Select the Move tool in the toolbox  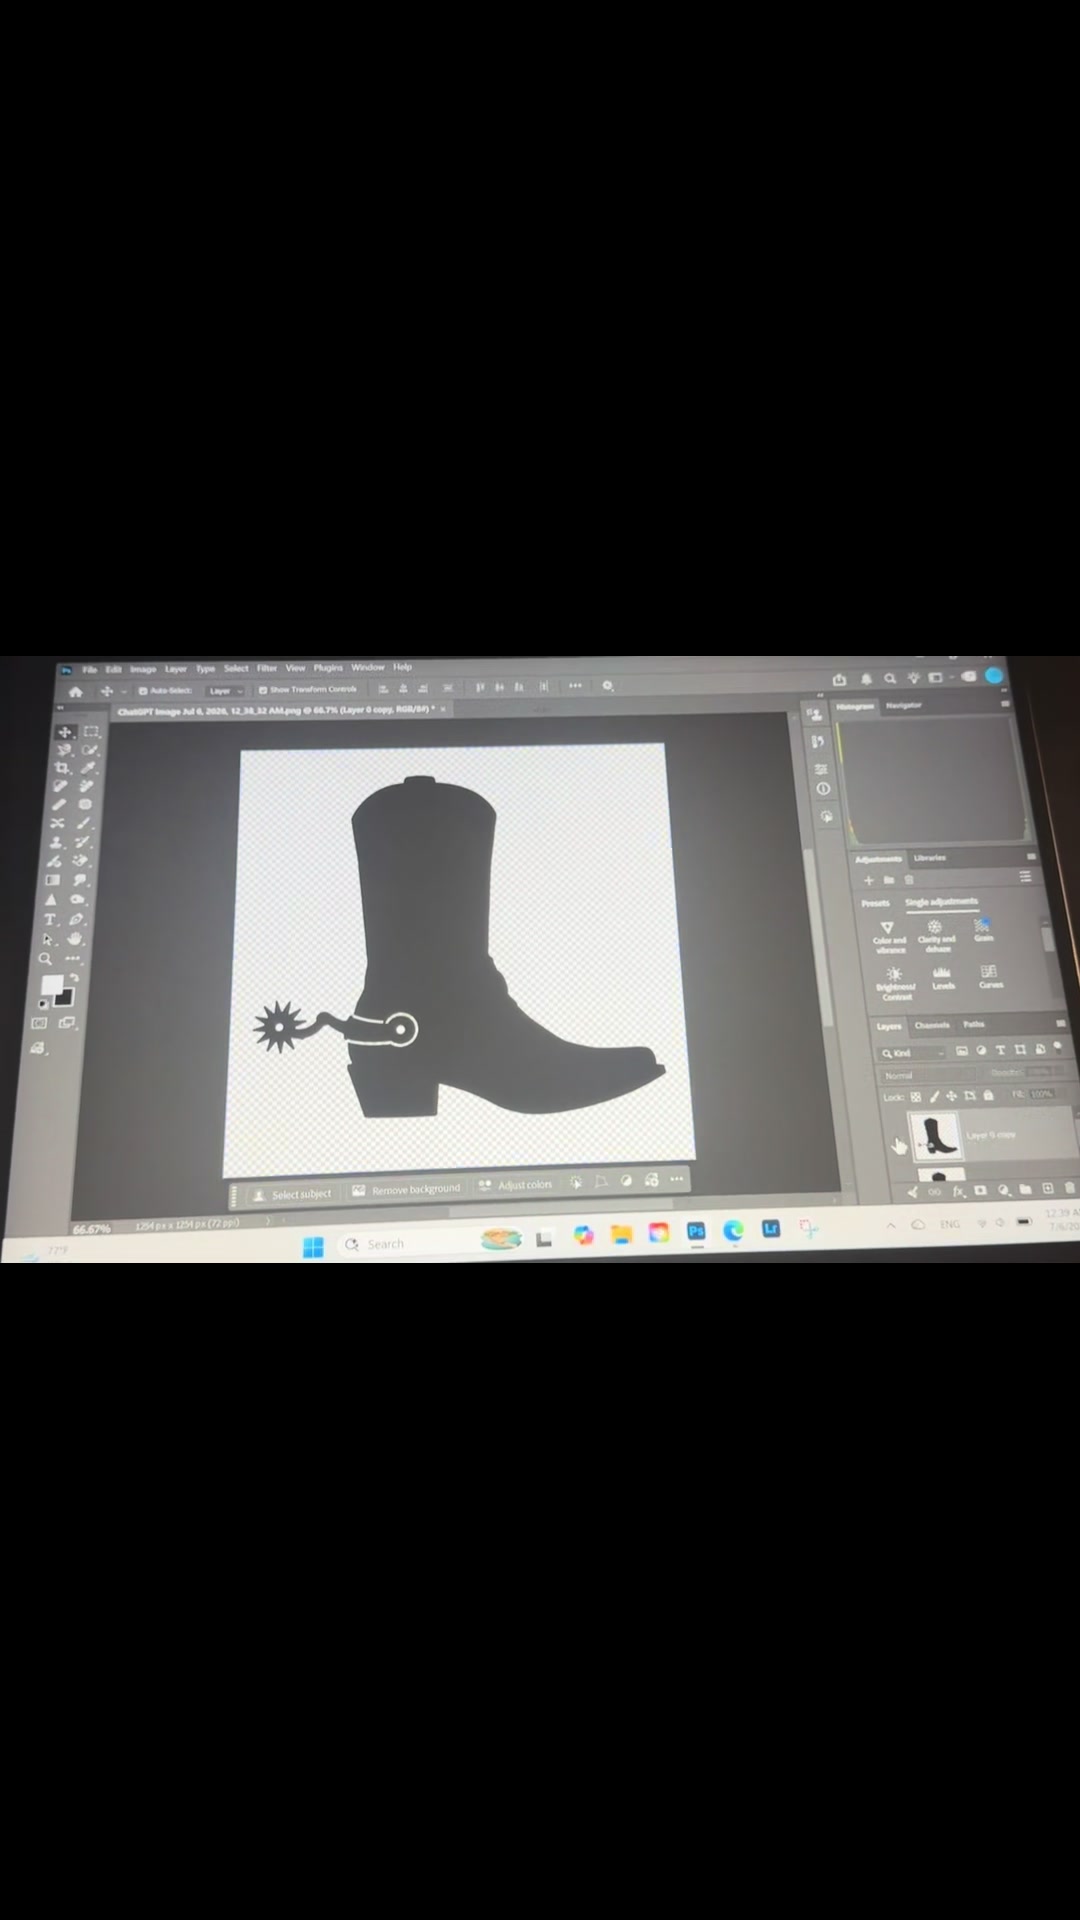(x=65, y=732)
